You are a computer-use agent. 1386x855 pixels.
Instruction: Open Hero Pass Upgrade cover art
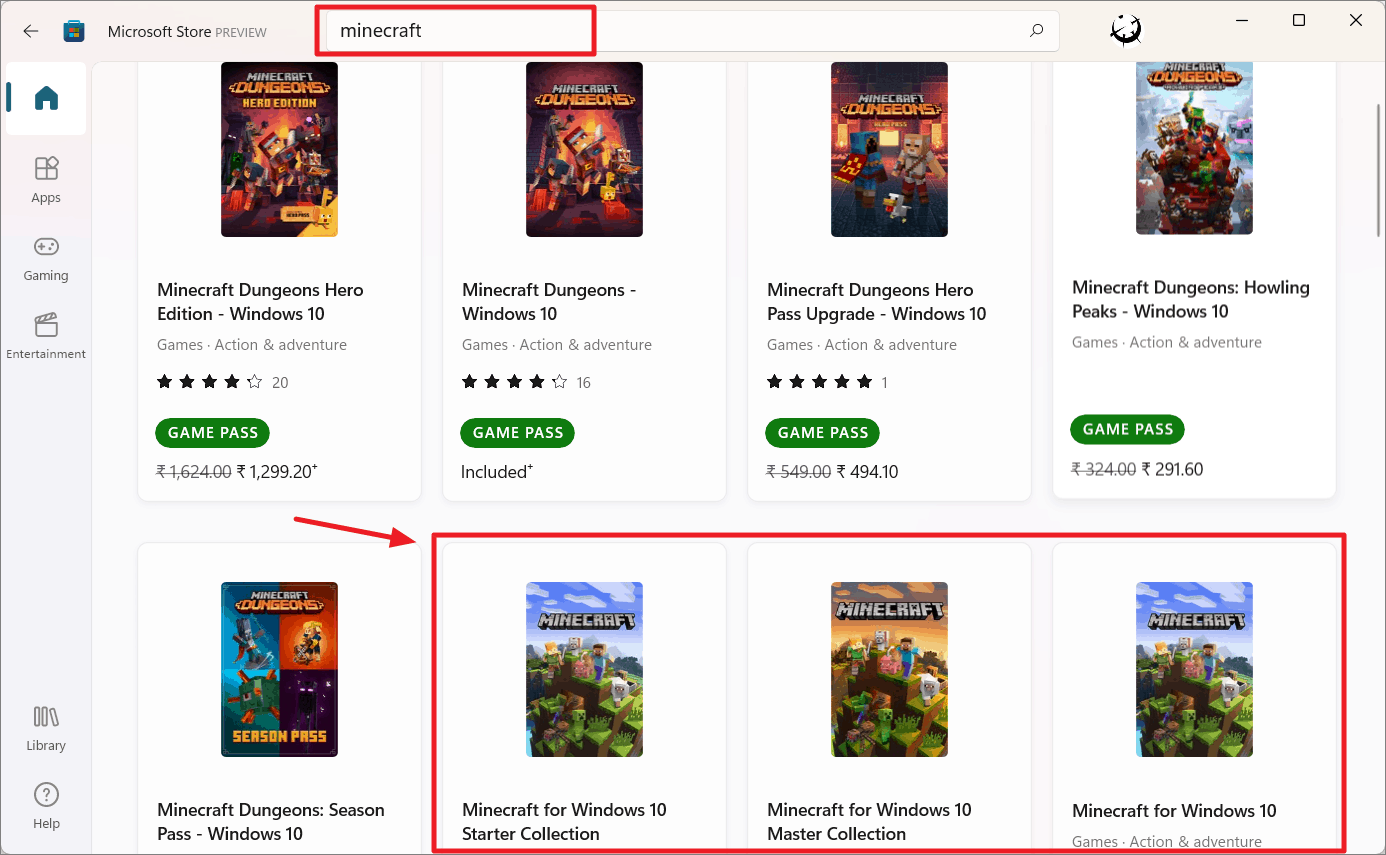point(889,149)
